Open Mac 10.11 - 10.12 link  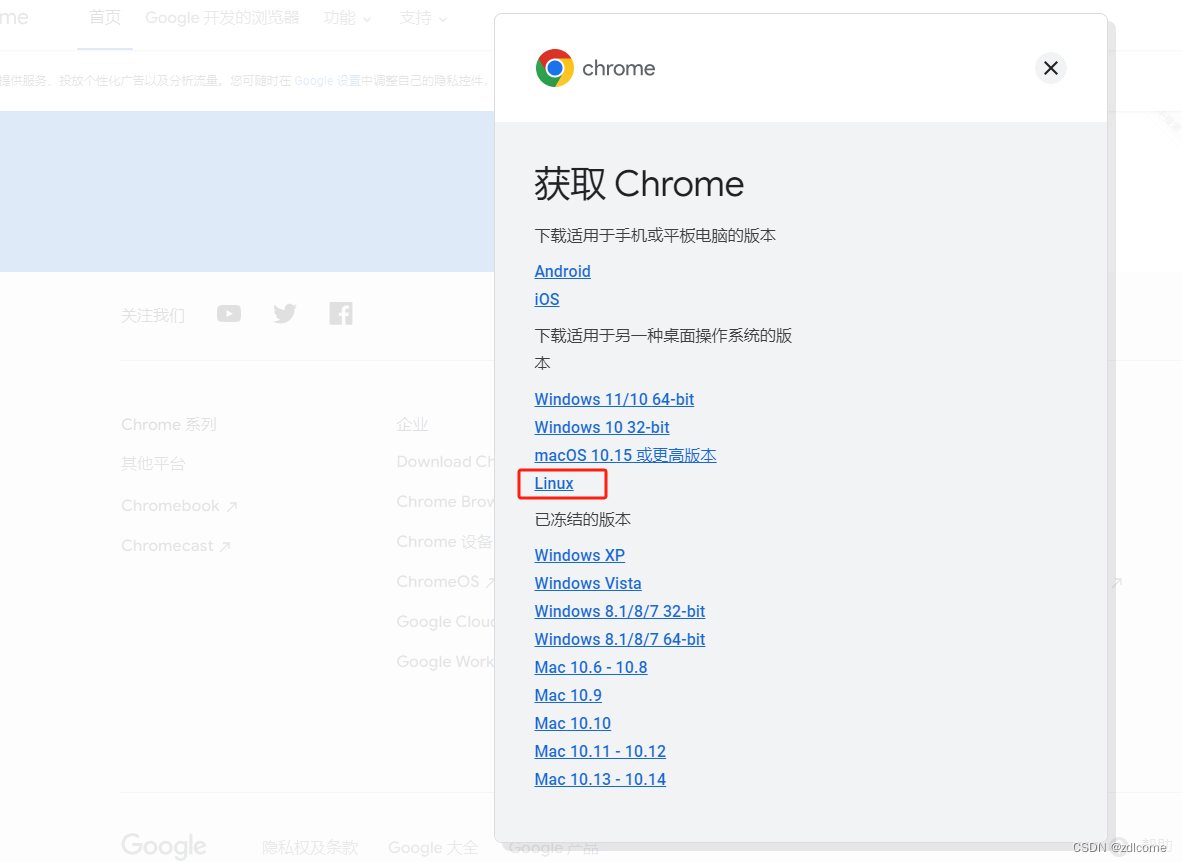tap(600, 751)
